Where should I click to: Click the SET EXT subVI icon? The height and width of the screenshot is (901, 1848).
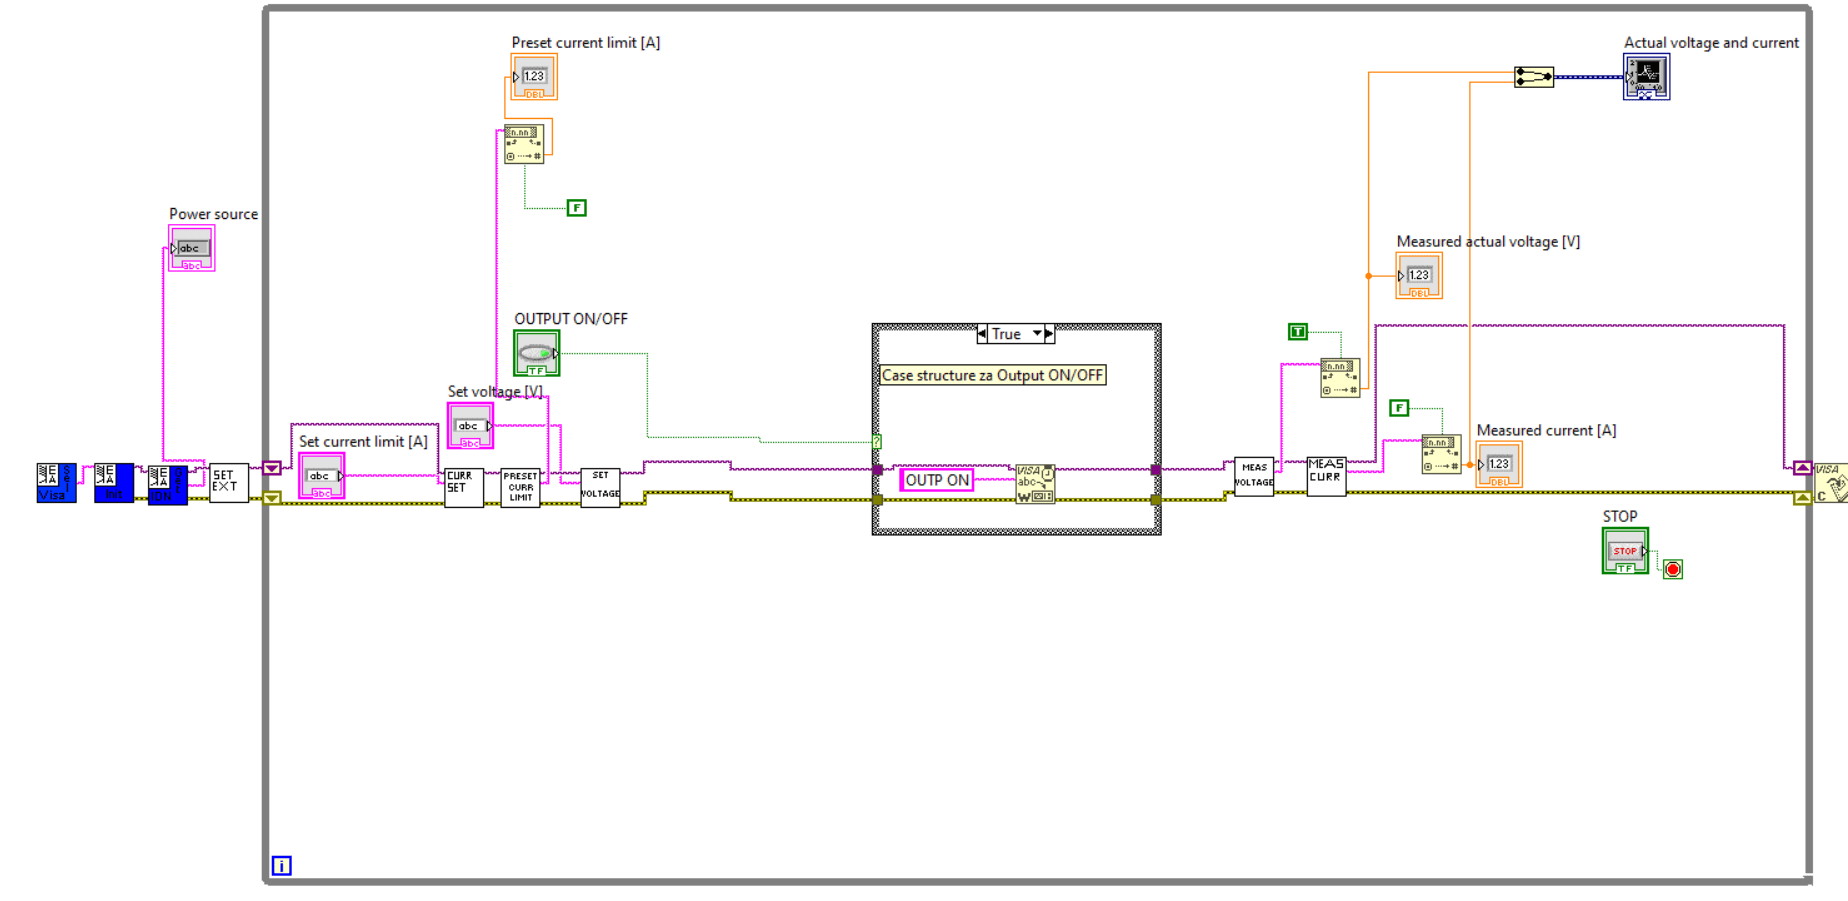click(227, 481)
